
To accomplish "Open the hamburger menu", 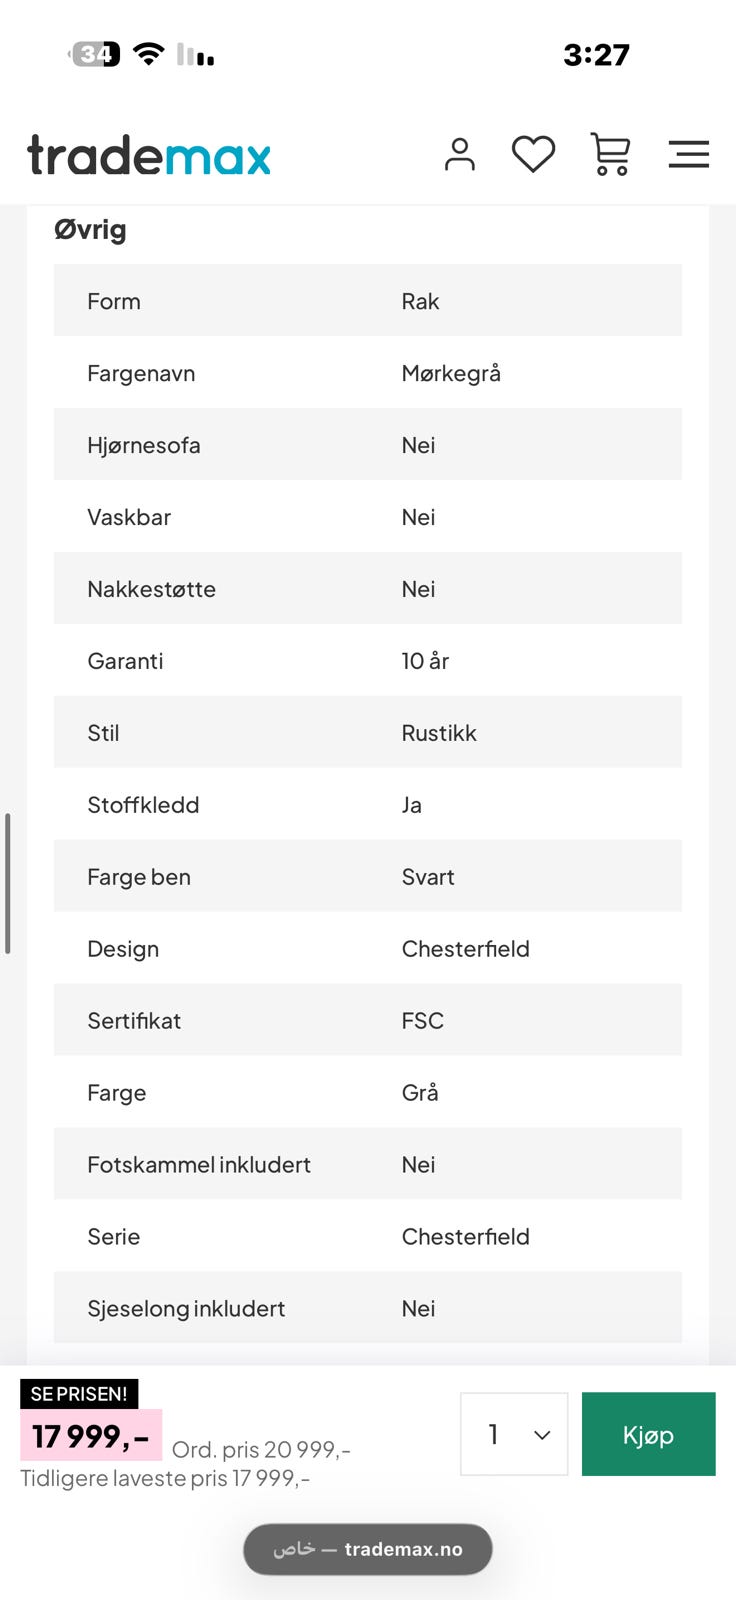I will pos(689,154).
